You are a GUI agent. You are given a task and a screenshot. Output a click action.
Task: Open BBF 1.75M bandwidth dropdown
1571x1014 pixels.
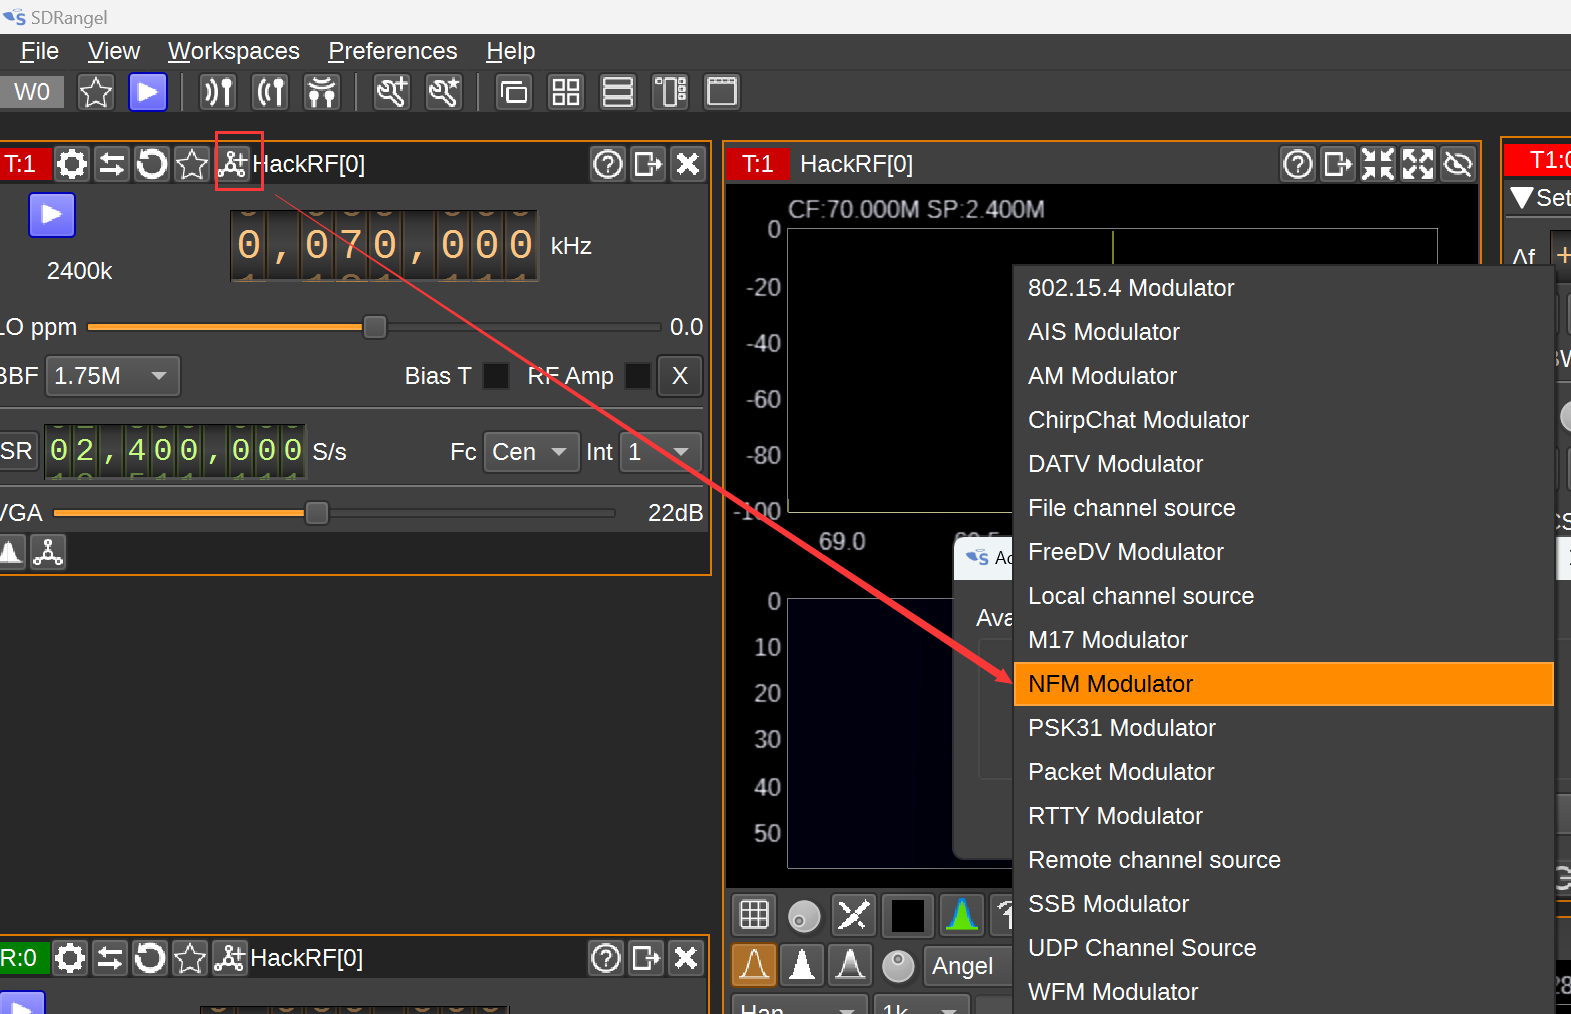point(113,376)
